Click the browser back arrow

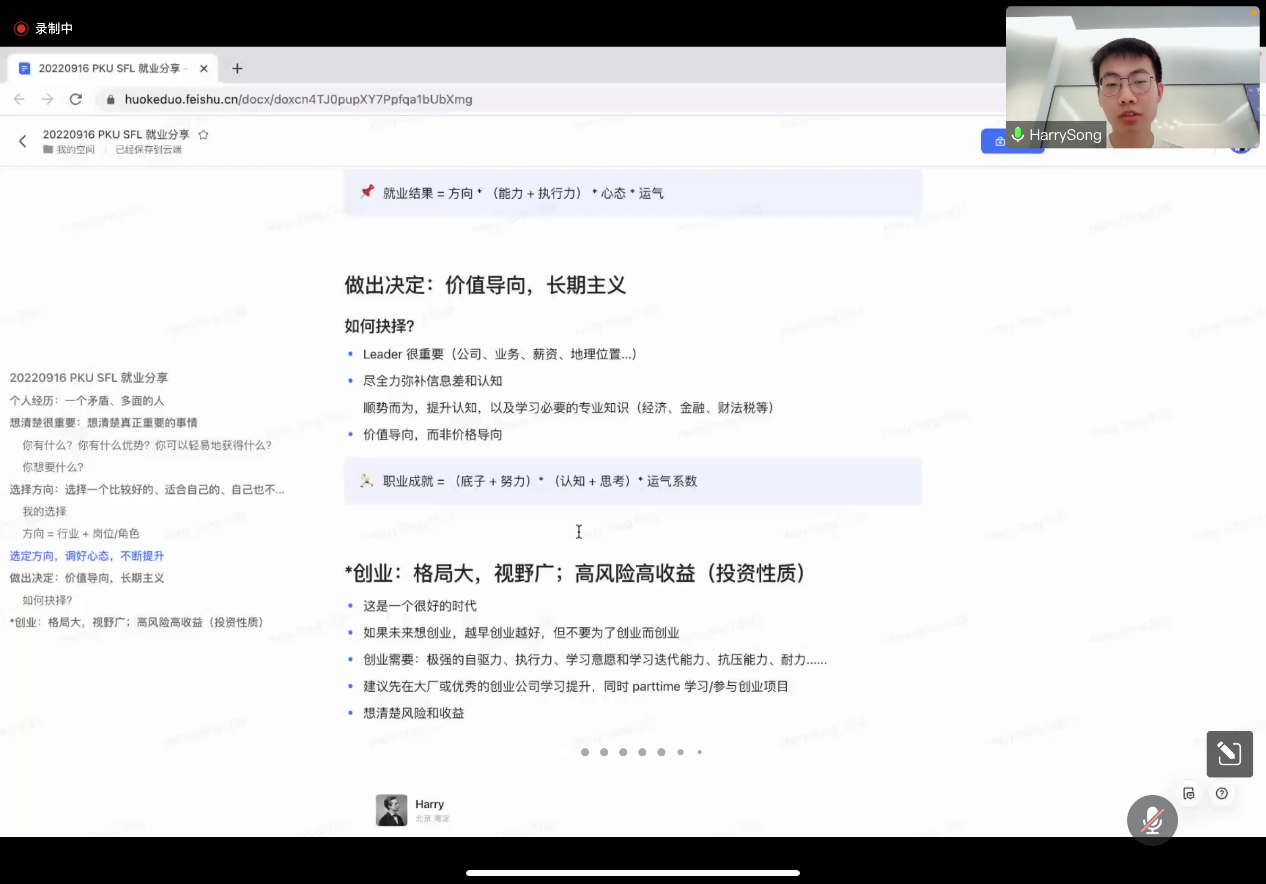pos(19,99)
